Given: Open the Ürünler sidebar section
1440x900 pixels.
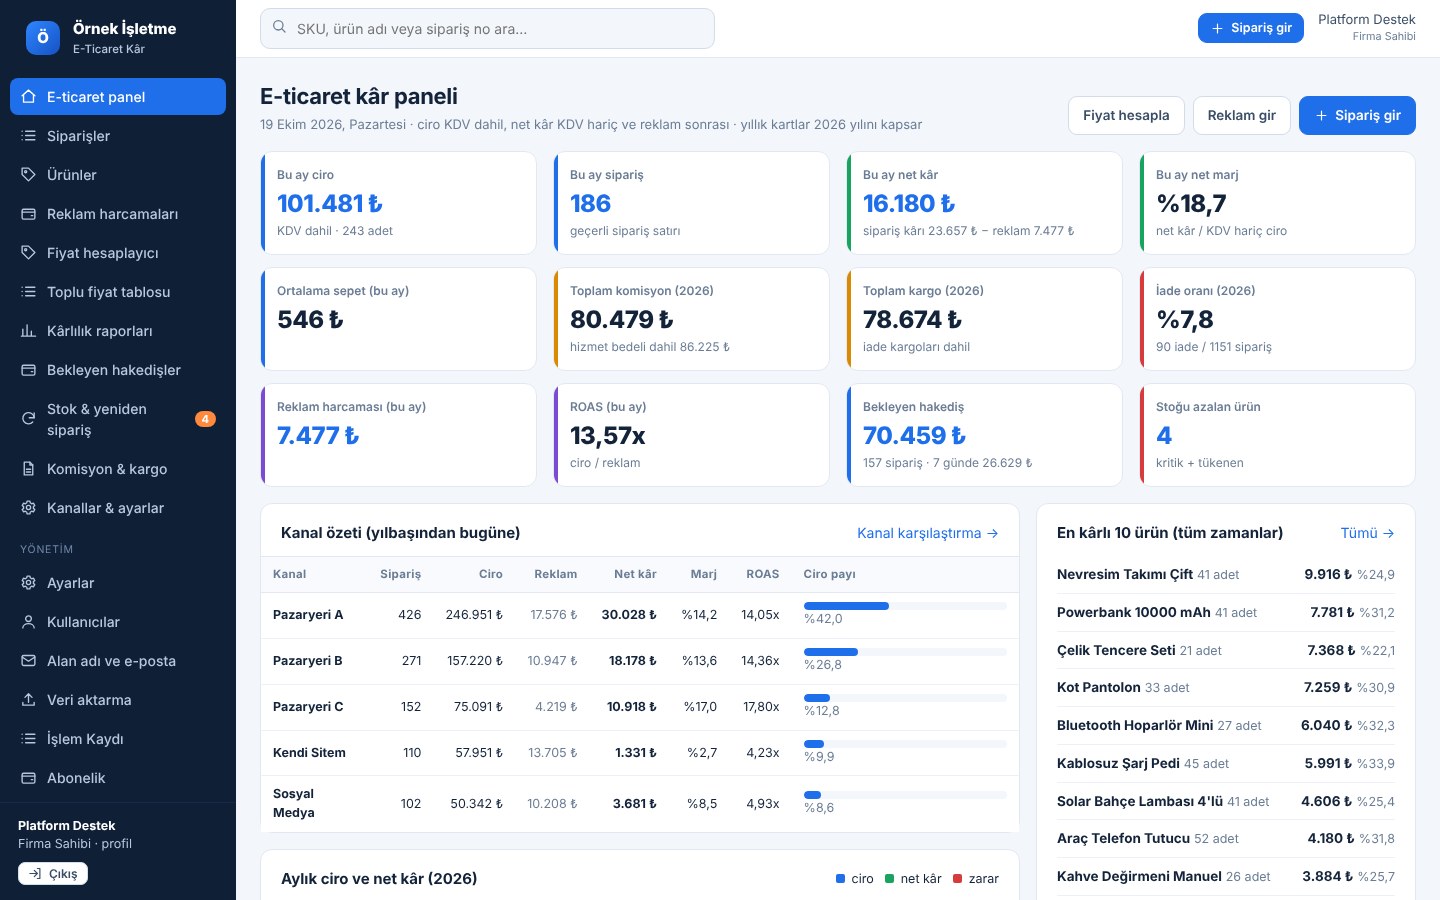Looking at the screenshot, I should point(118,175).
